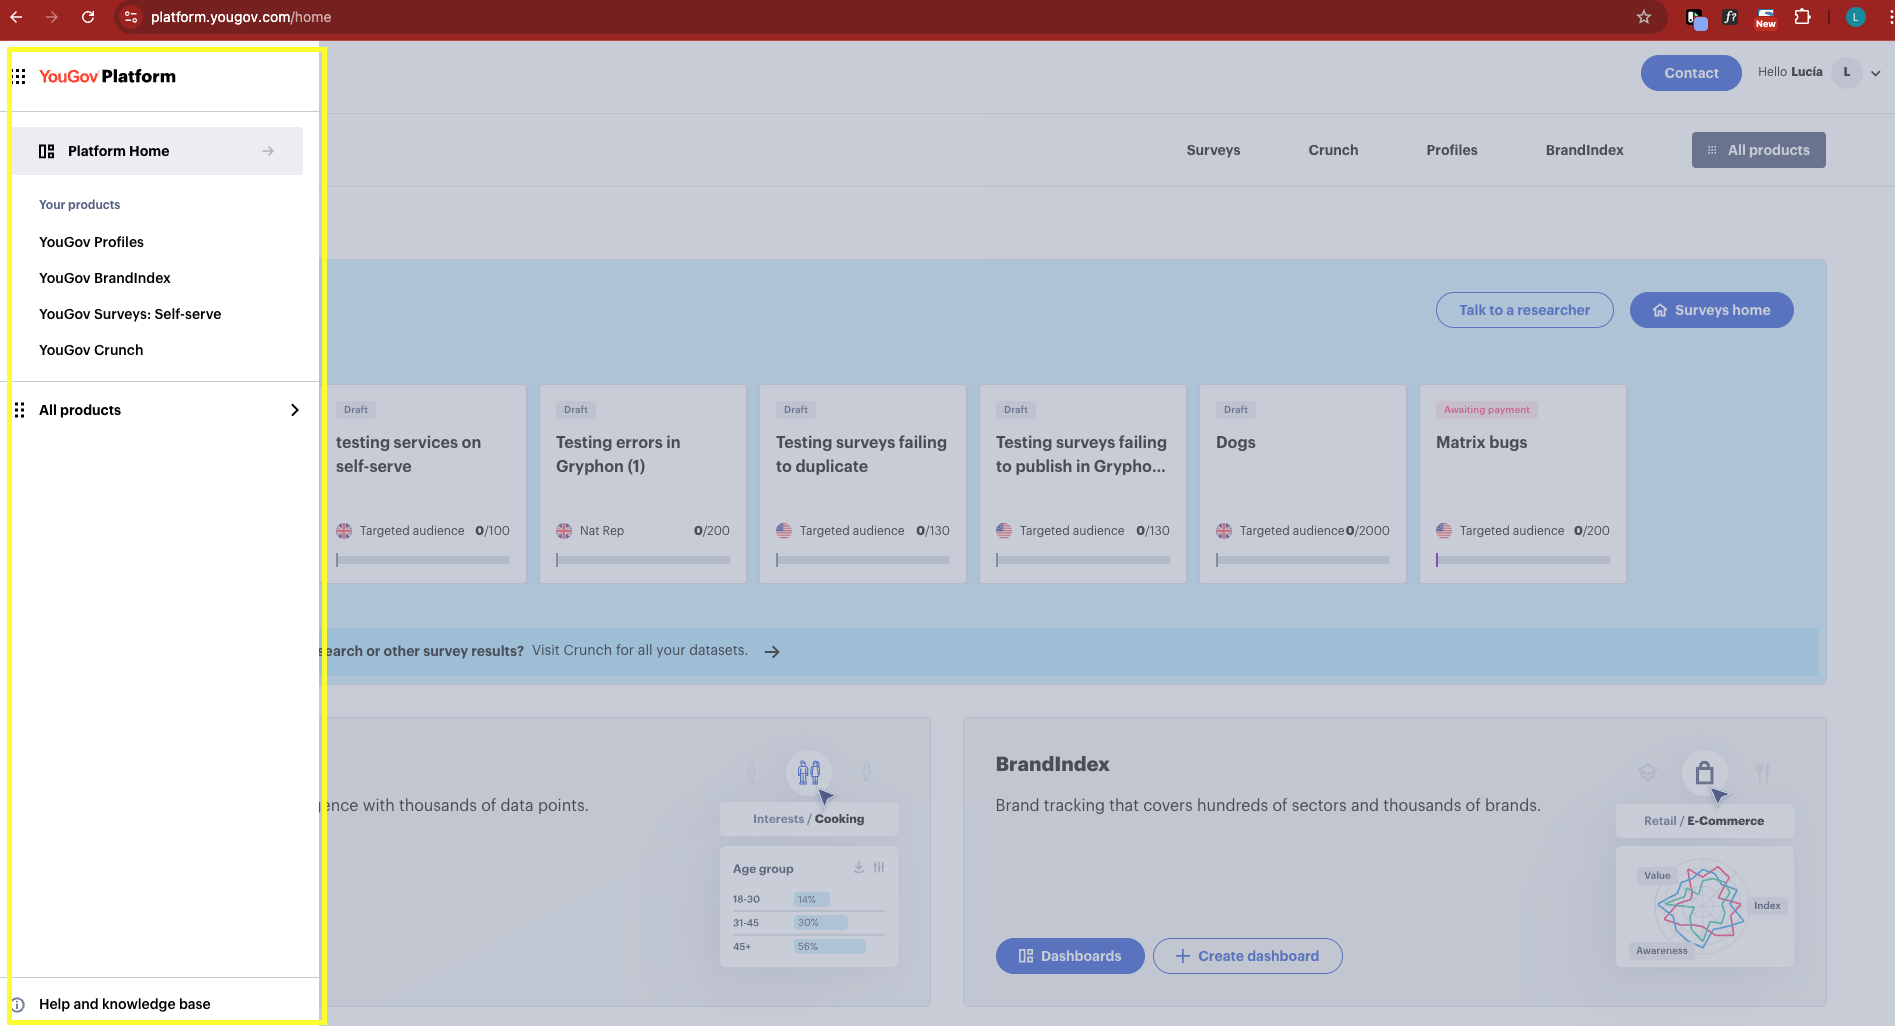Click the browser bookmark star icon
Image resolution: width=1895 pixels, height=1026 pixels.
(1643, 17)
